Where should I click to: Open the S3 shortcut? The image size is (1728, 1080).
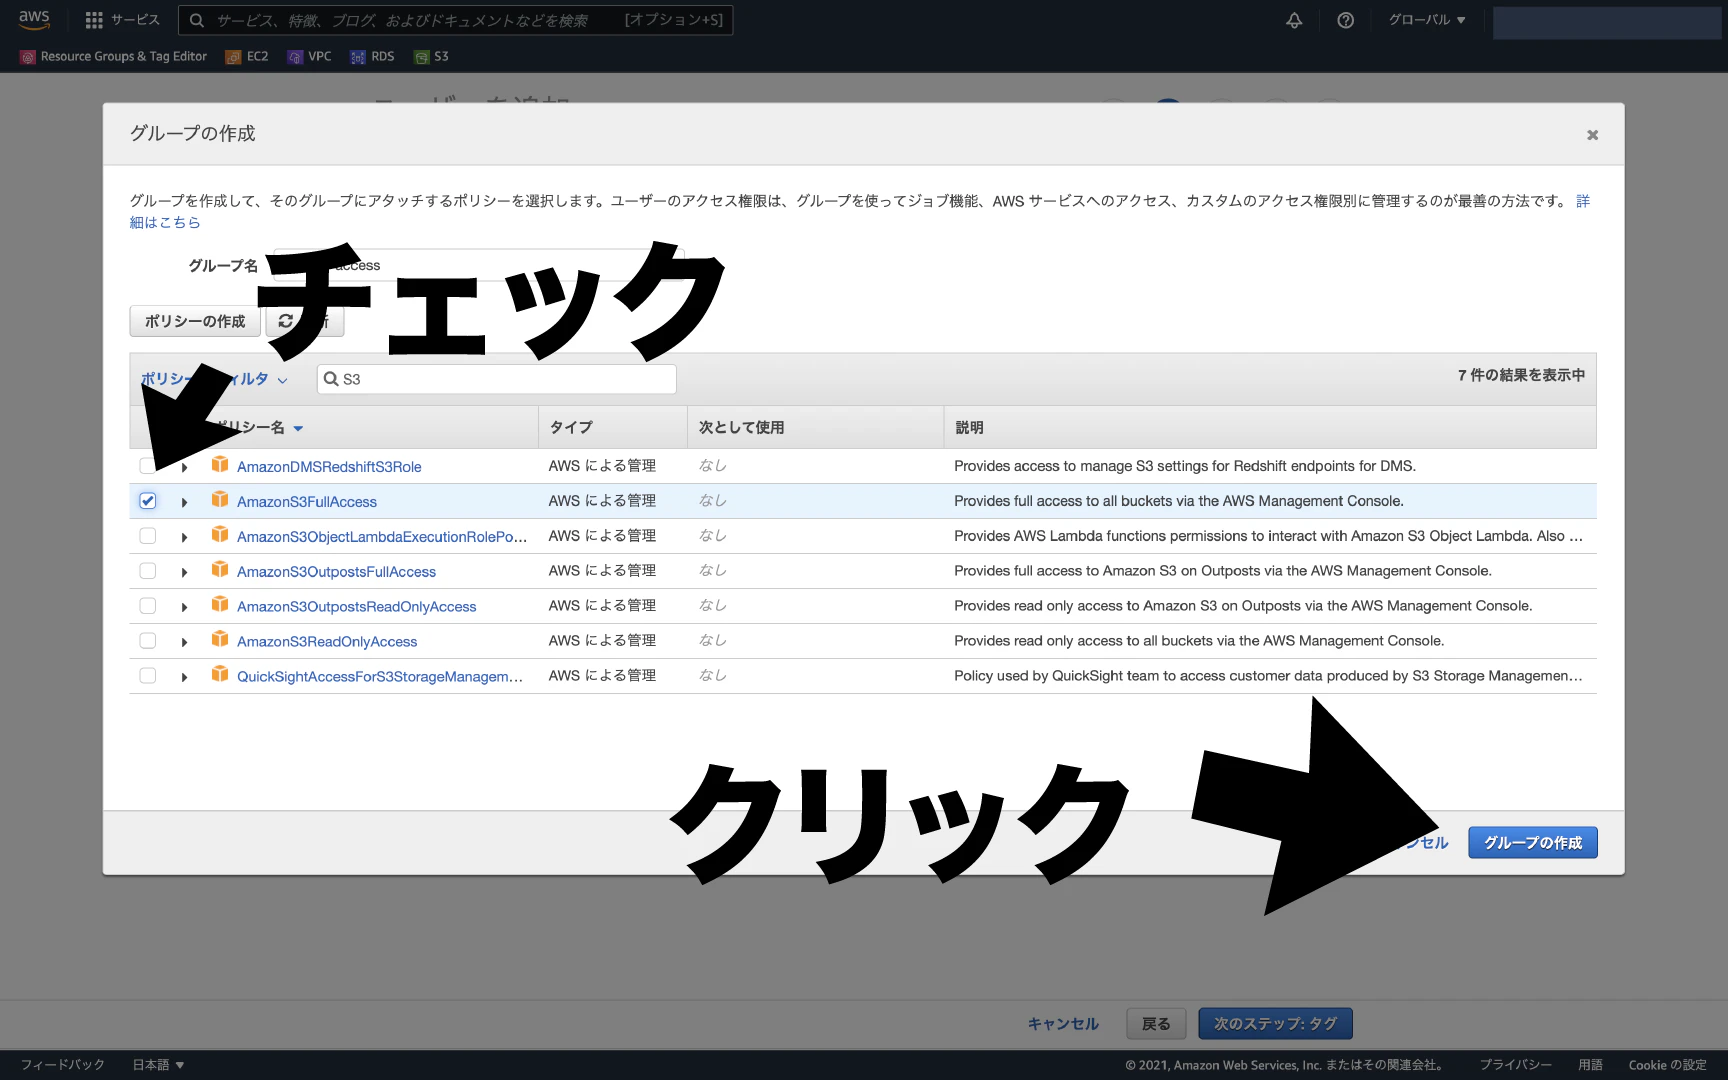tap(432, 57)
